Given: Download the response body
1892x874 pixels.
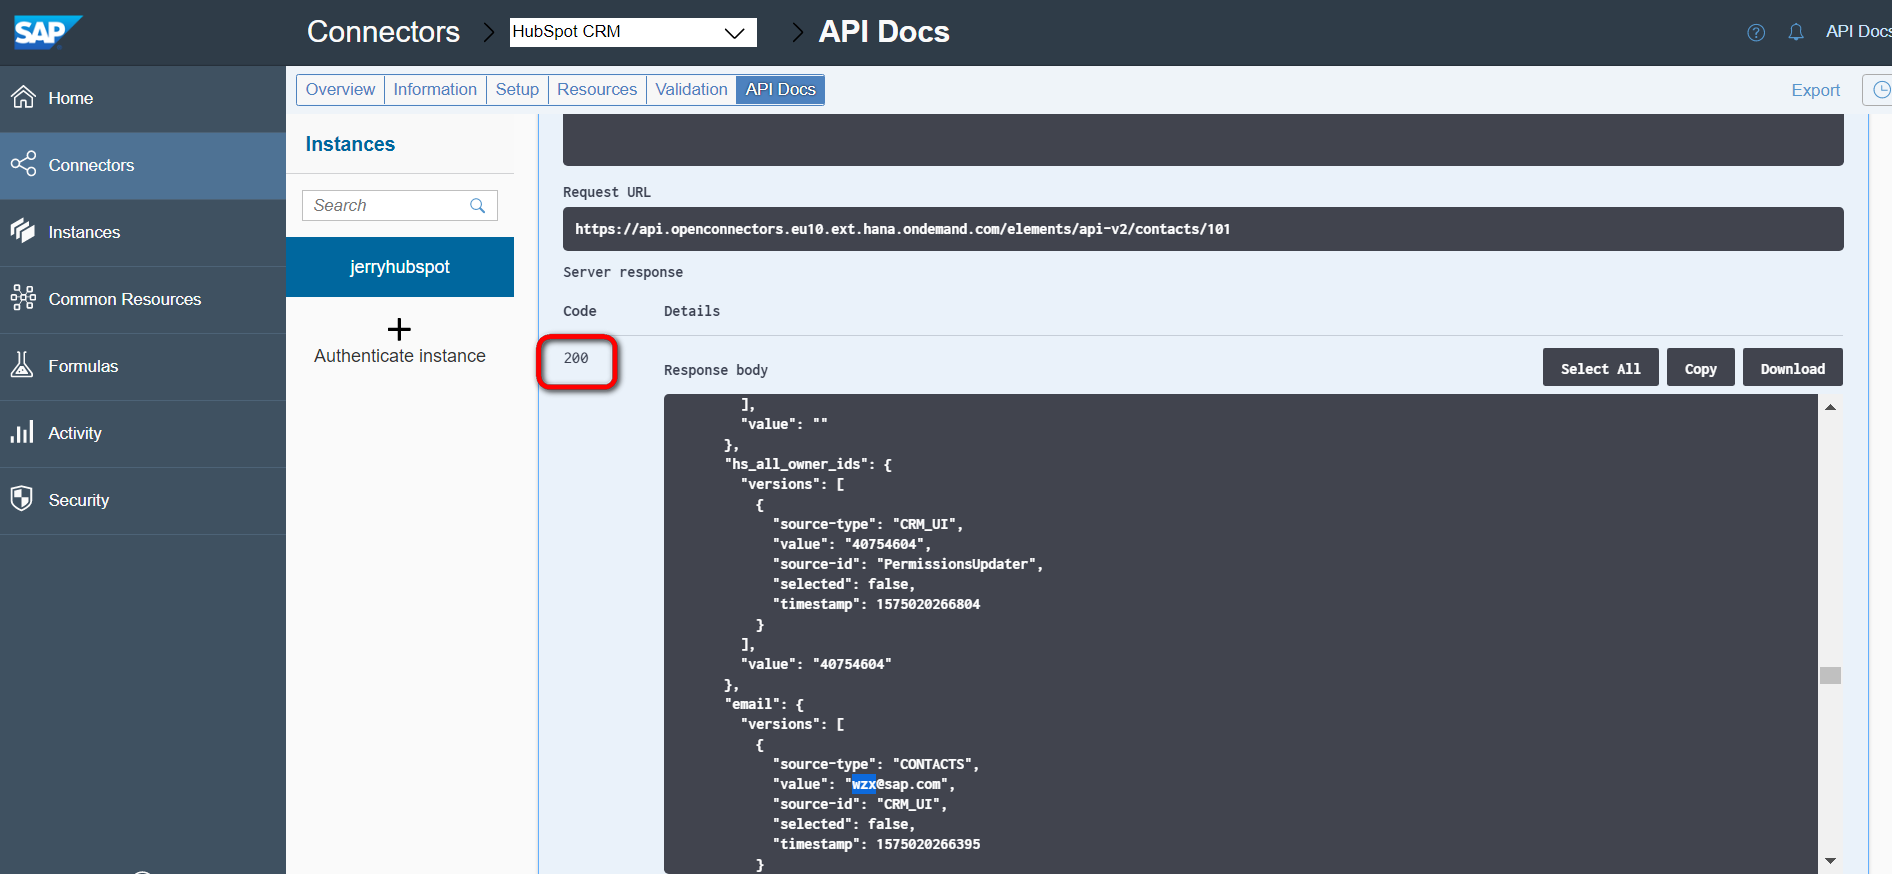Looking at the screenshot, I should point(1792,368).
